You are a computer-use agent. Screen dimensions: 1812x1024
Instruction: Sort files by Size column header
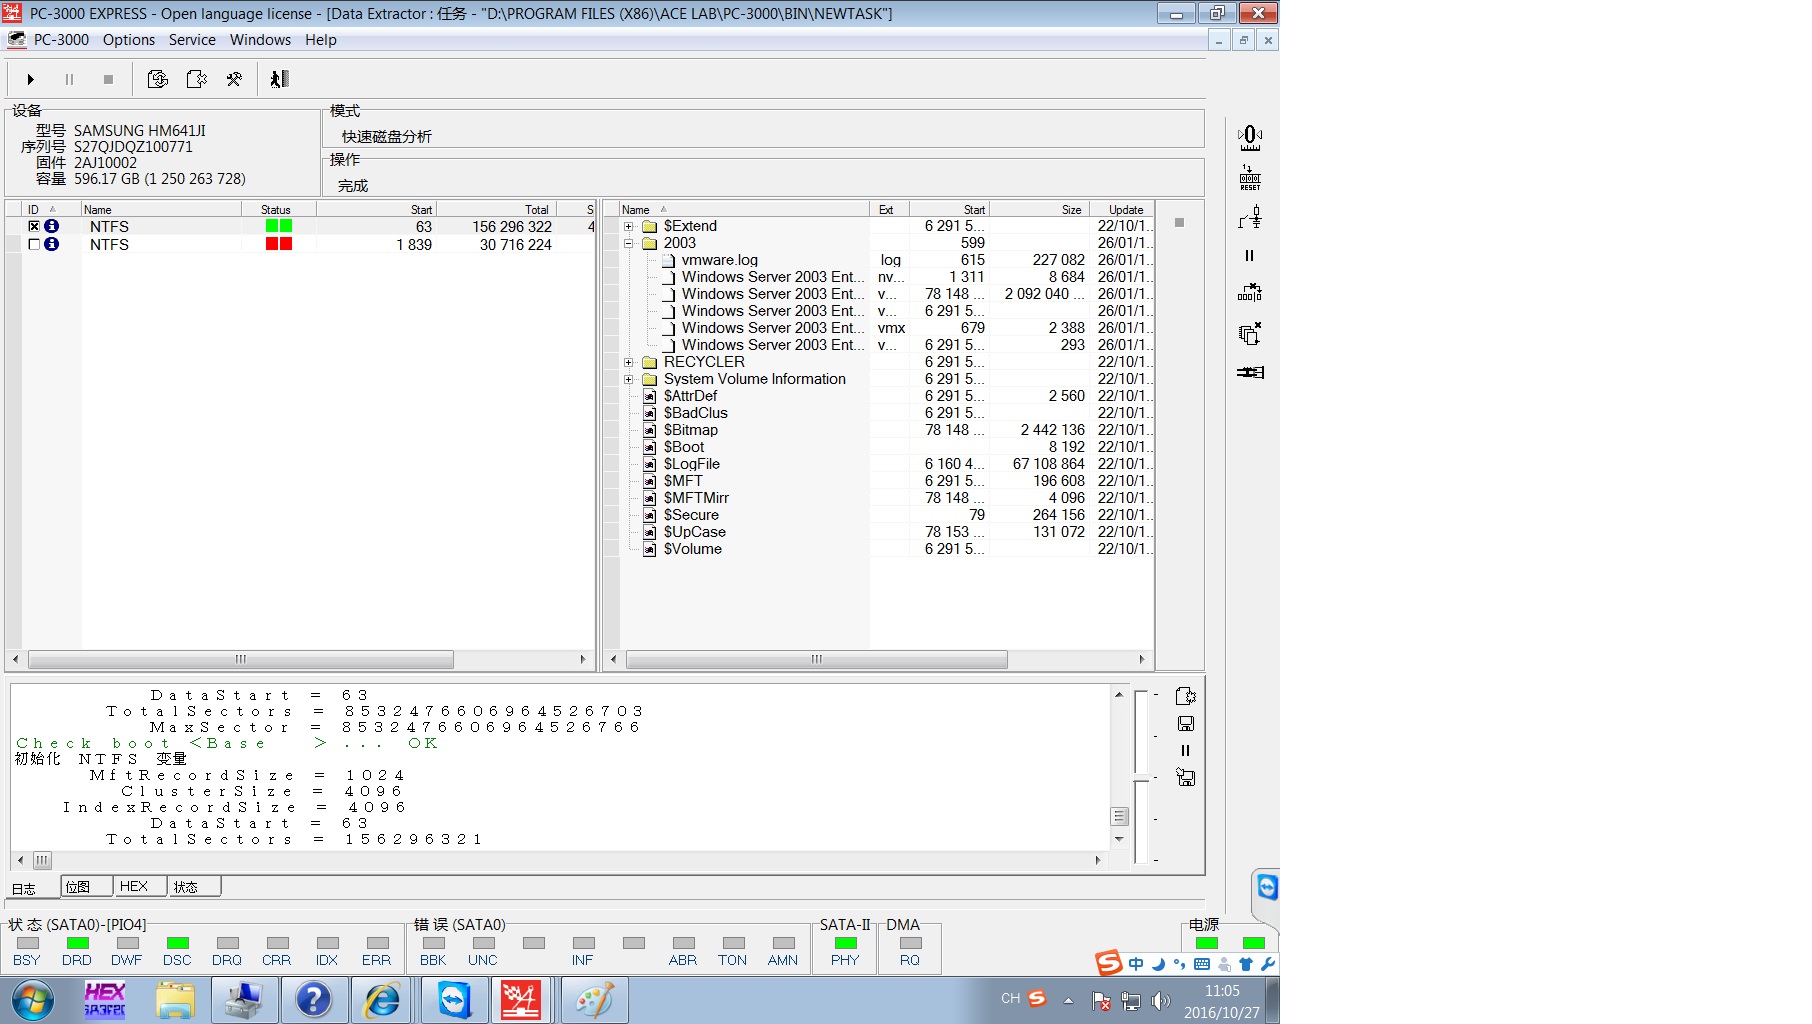point(1039,209)
